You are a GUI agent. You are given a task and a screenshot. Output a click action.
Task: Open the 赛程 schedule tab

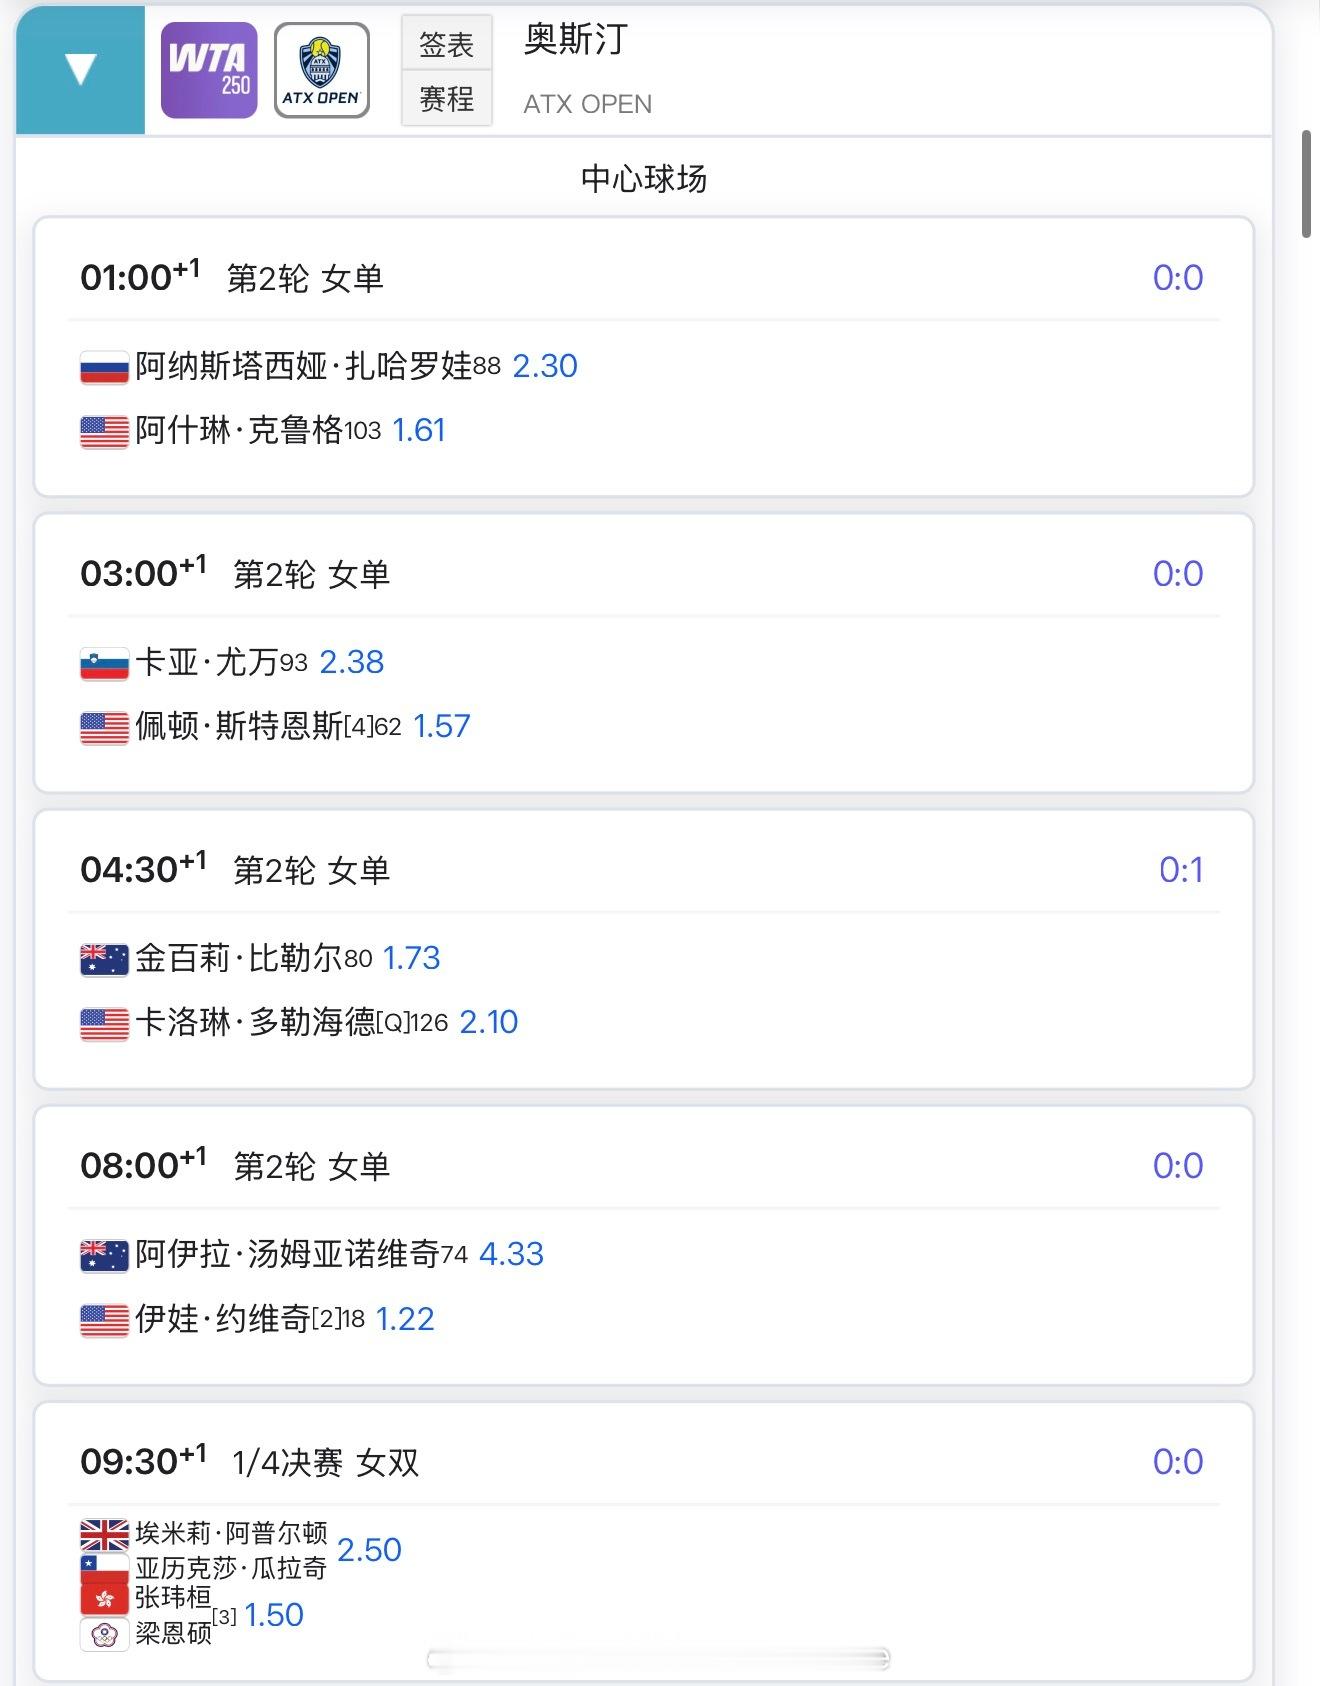tap(446, 99)
